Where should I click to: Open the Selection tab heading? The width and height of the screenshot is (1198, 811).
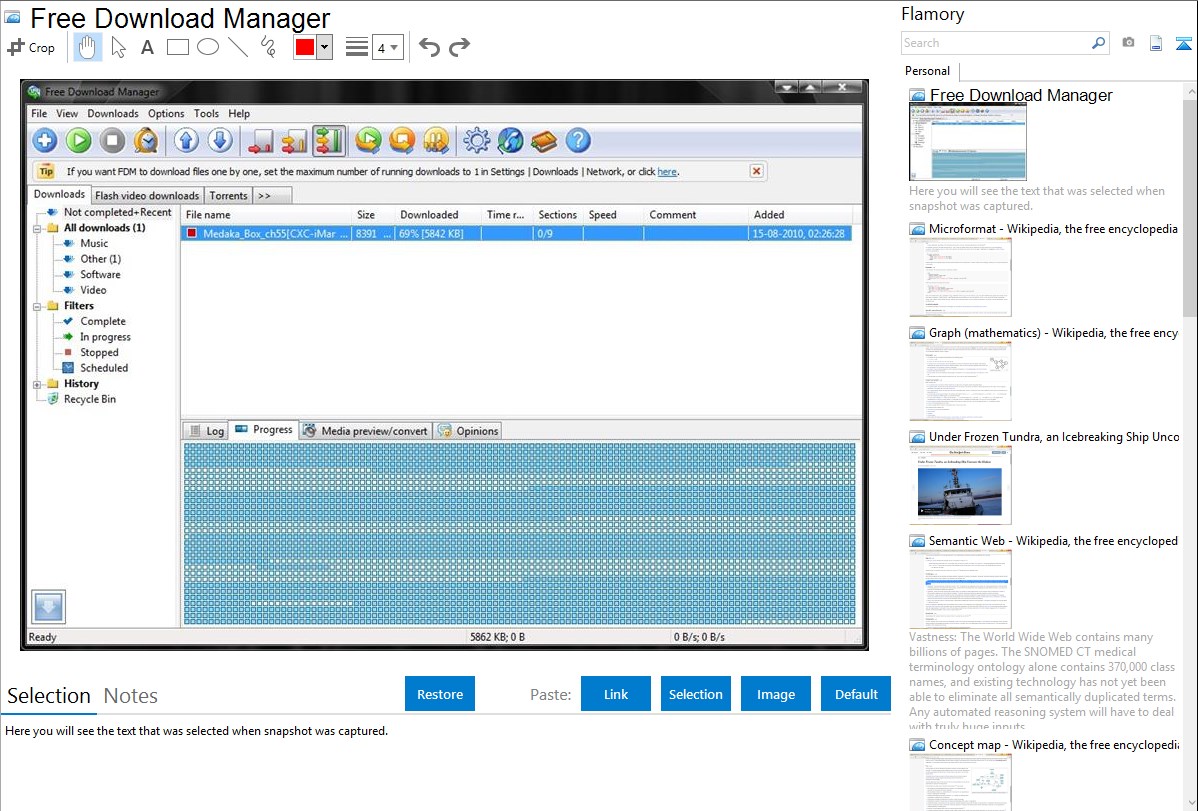tap(49, 696)
